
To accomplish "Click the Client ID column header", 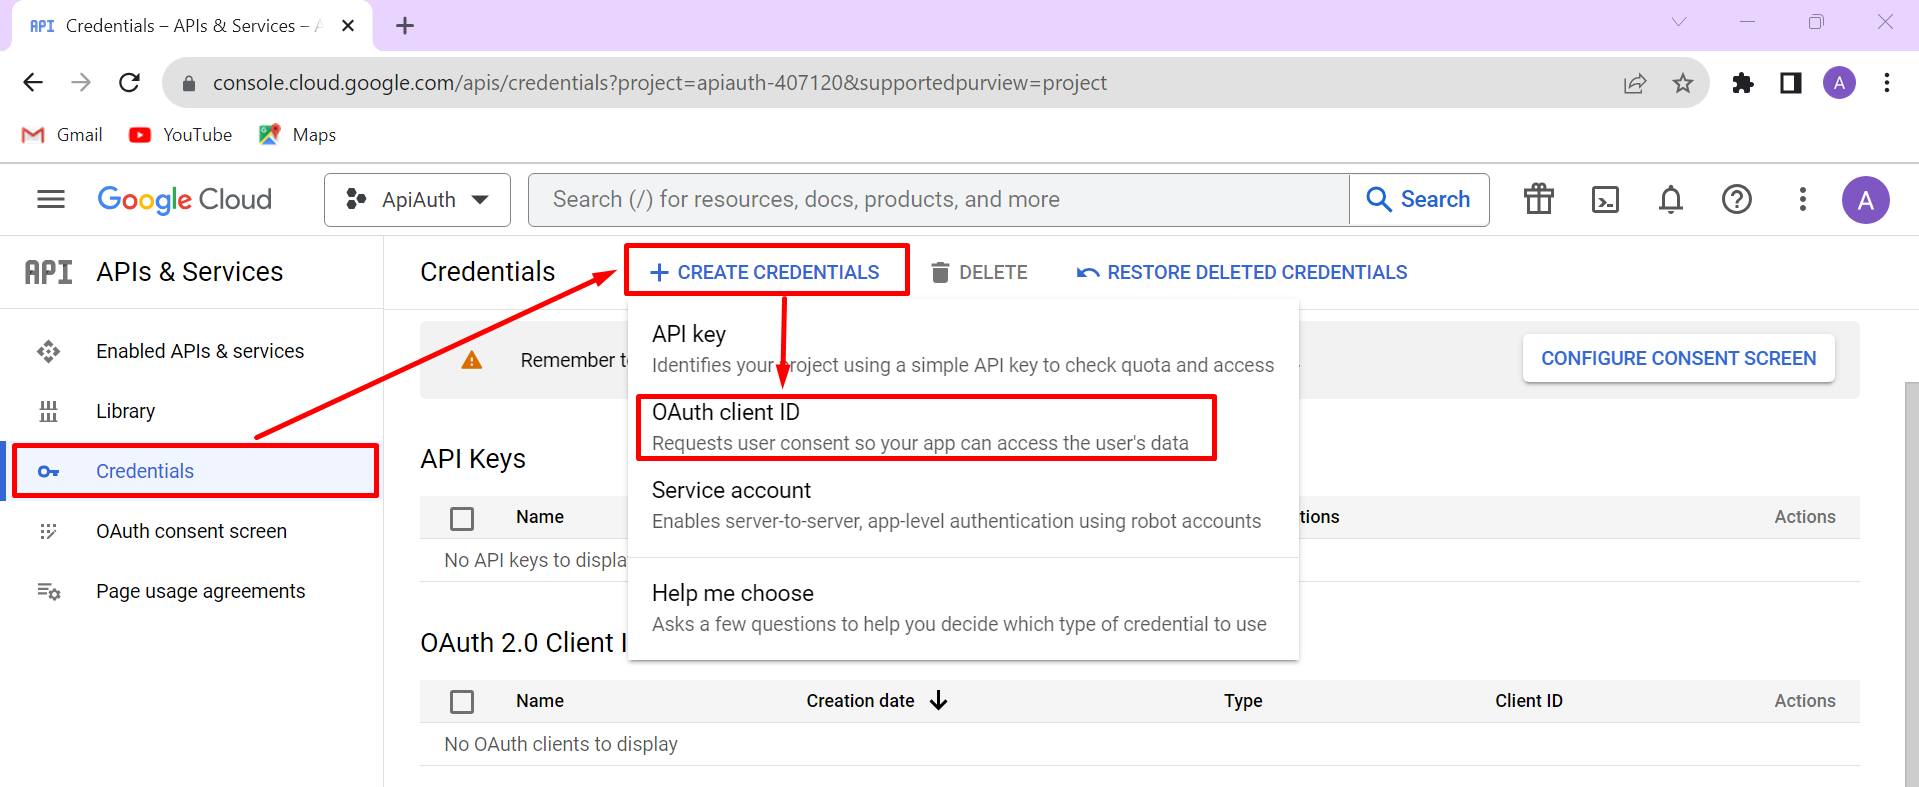I will coord(1529,701).
